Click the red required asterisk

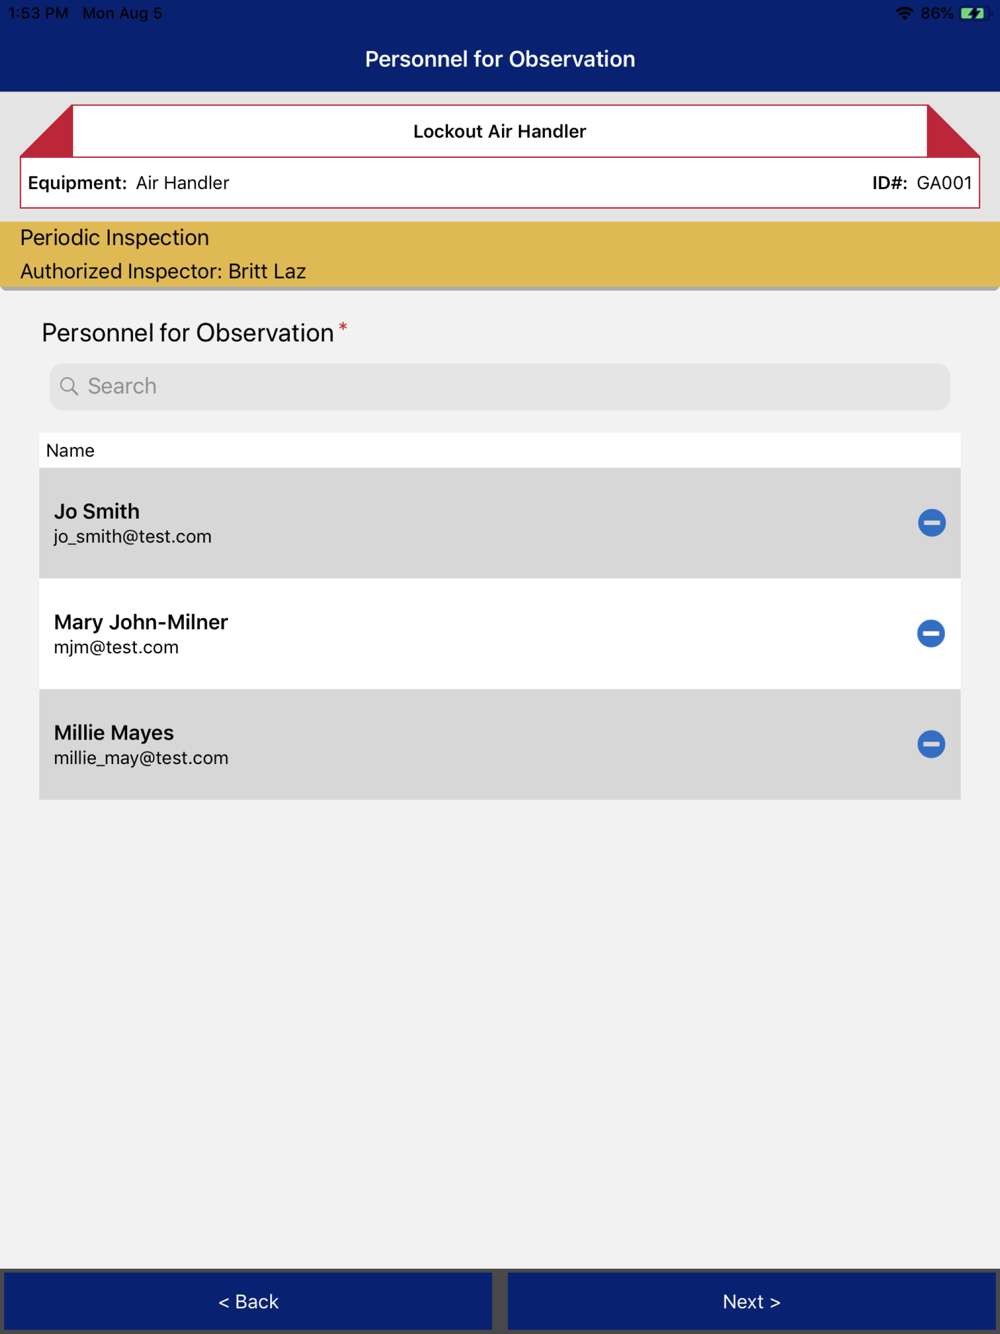(343, 327)
